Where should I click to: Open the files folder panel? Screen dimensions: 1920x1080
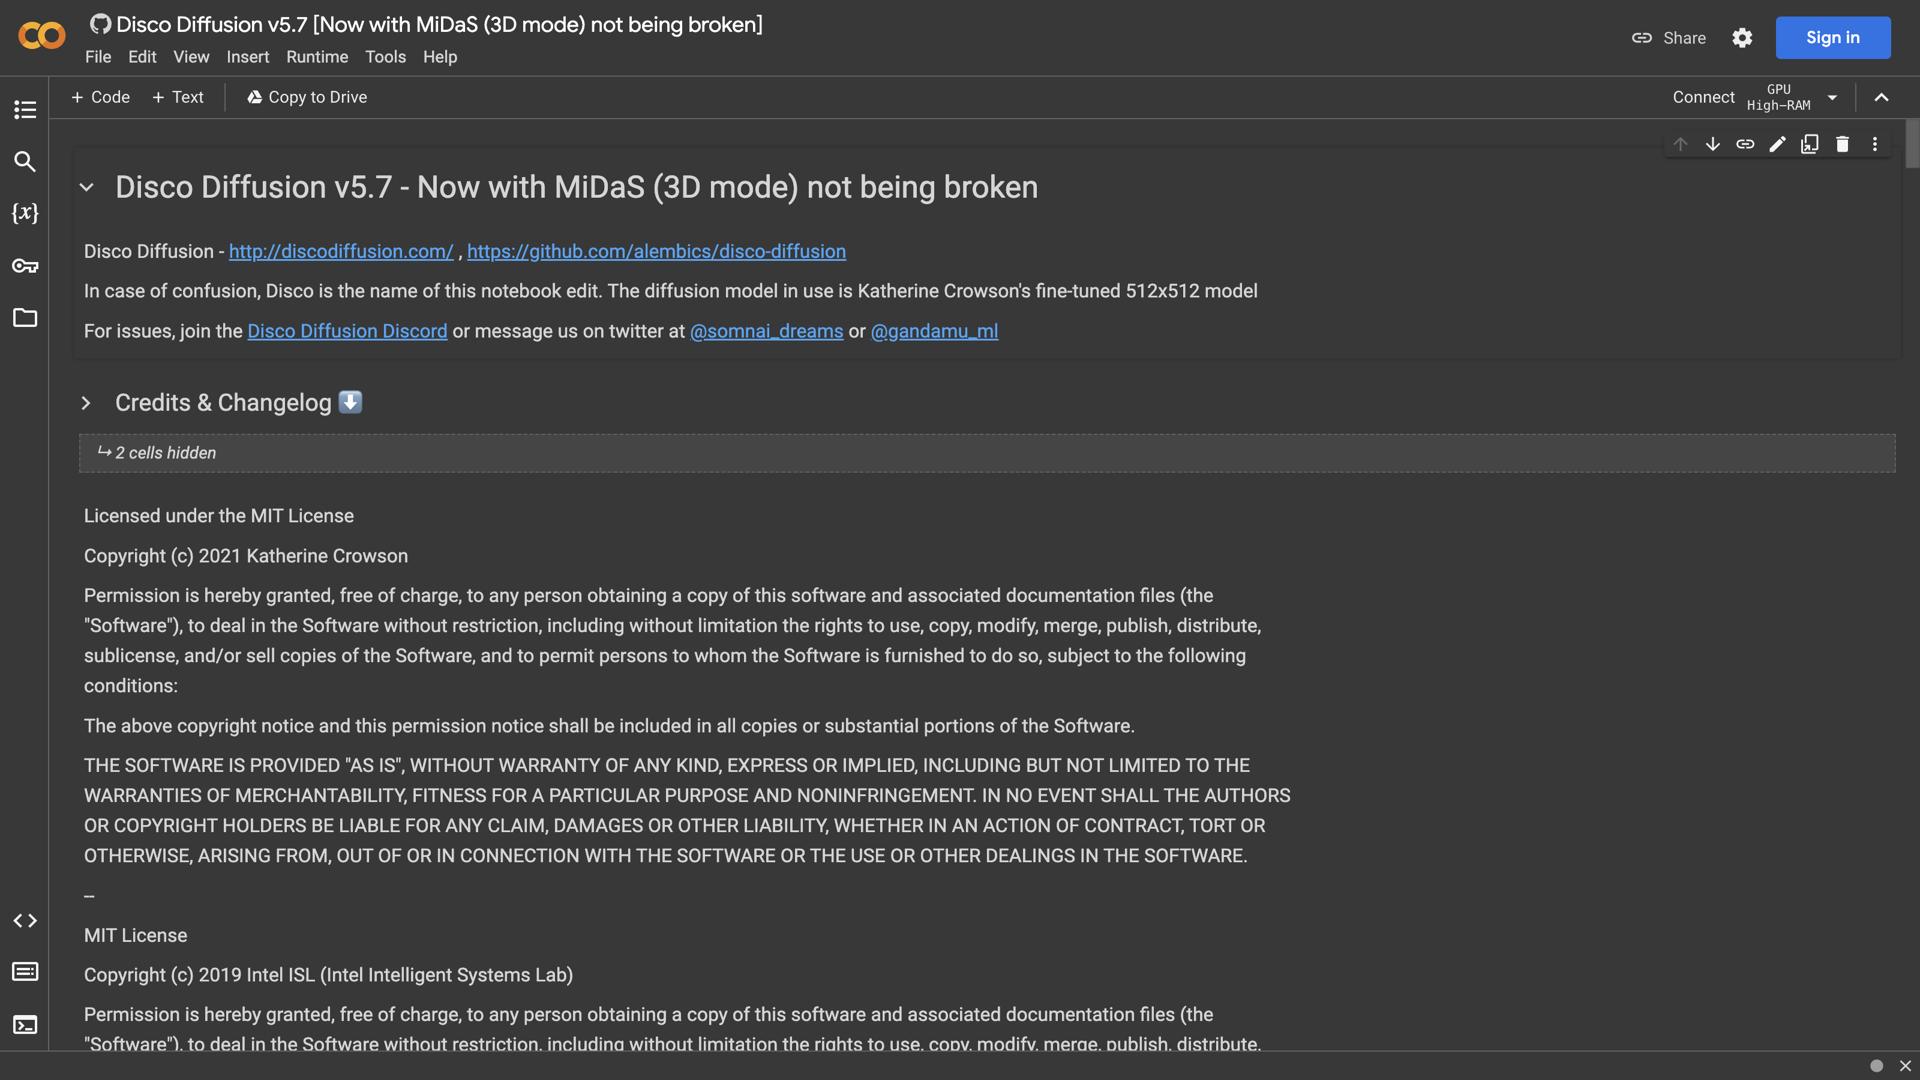point(25,318)
